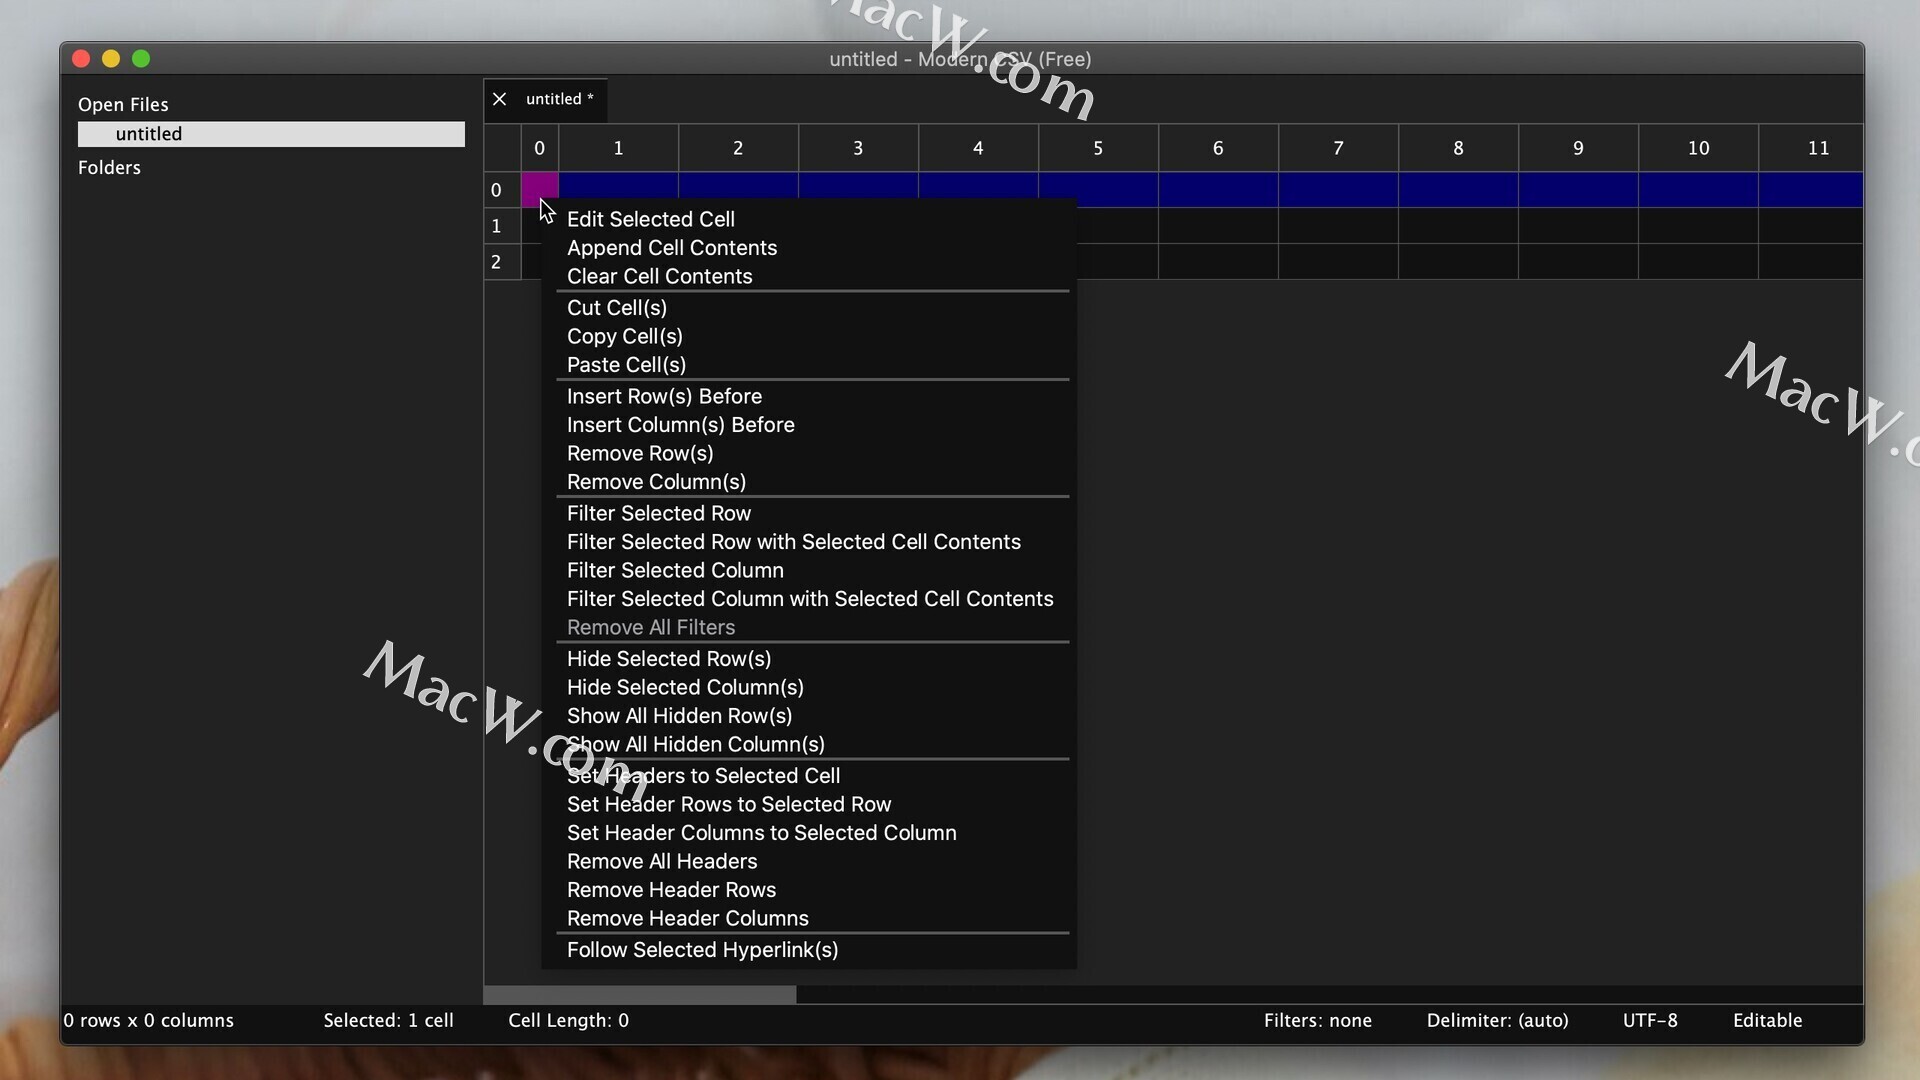Screen dimensions: 1920x1080
Task: Select row header 1
Action: (502, 226)
